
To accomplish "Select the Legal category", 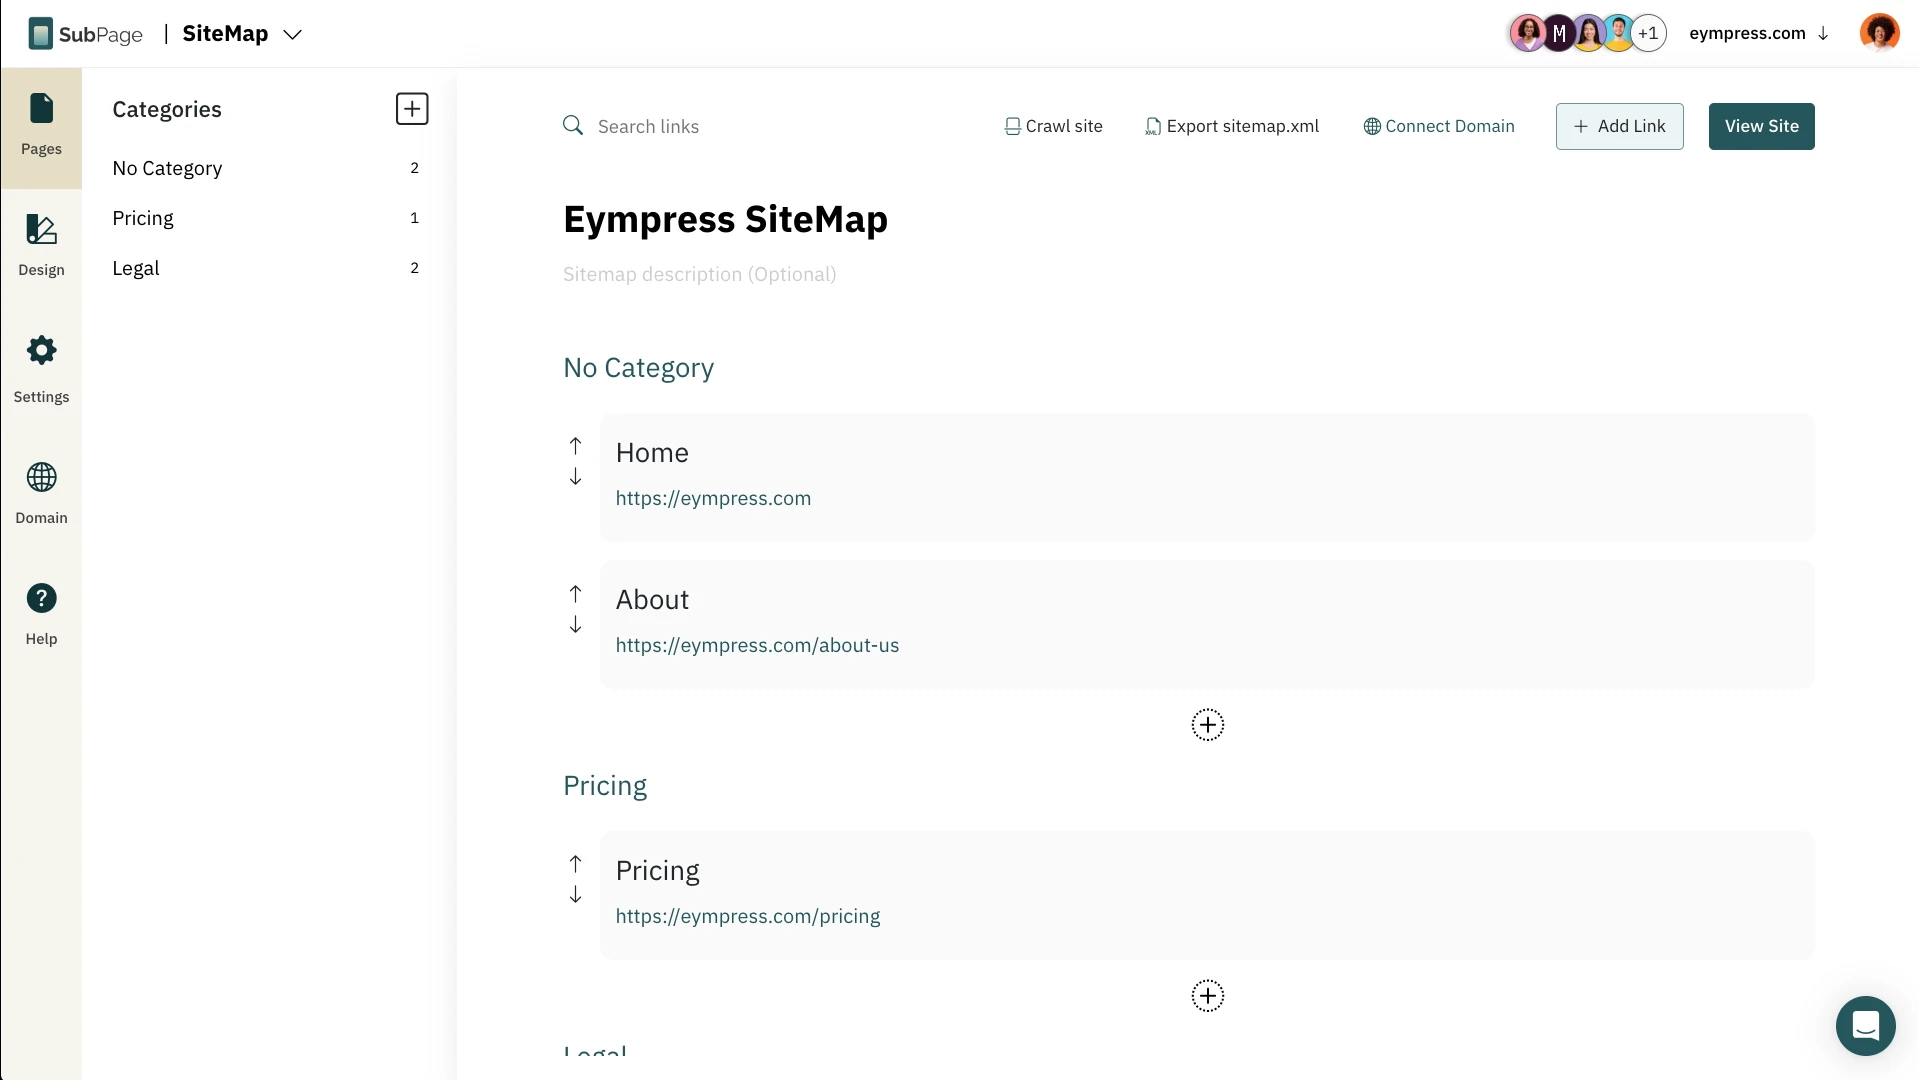I will [x=136, y=268].
